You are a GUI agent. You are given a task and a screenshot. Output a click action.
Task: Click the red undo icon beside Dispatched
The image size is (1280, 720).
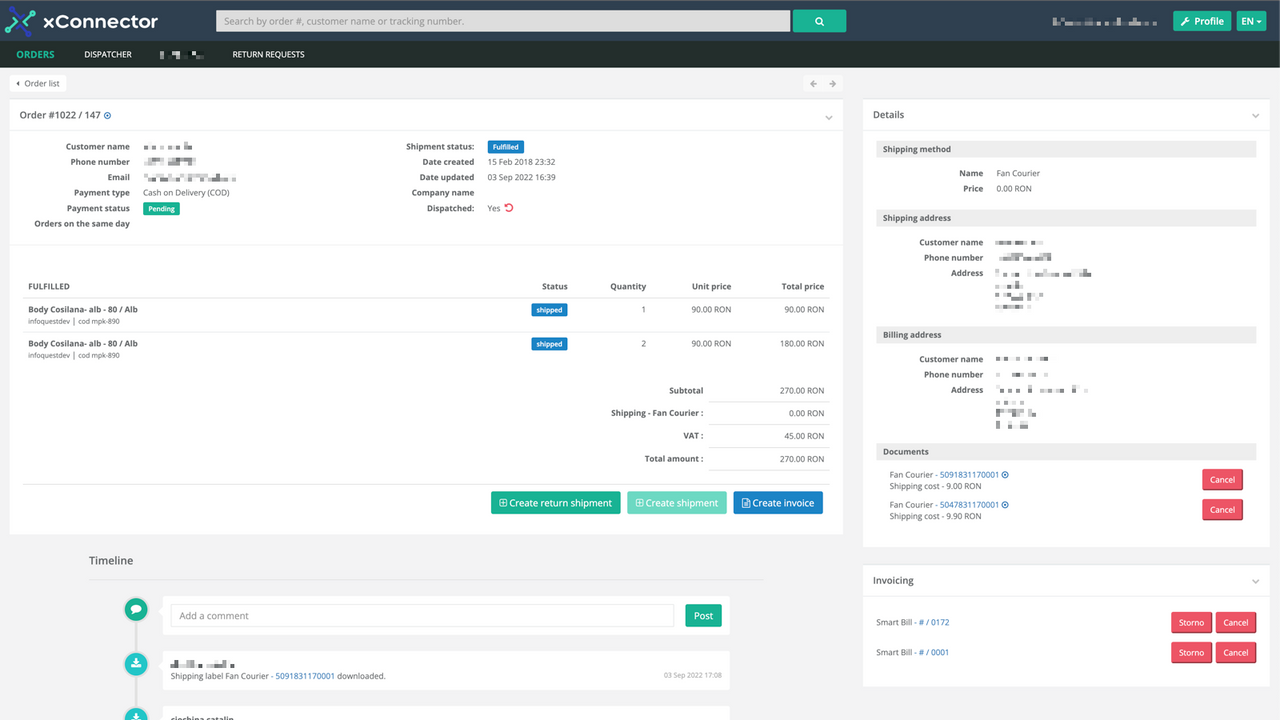pyautogui.click(x=509, y=208)
